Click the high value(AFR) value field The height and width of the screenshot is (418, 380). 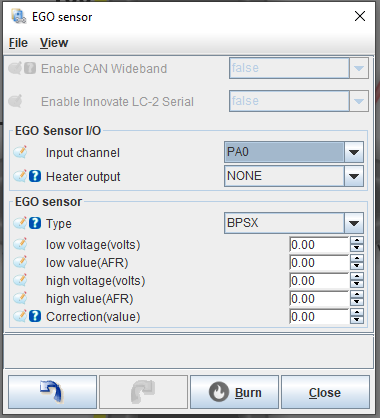coord(319,299)
